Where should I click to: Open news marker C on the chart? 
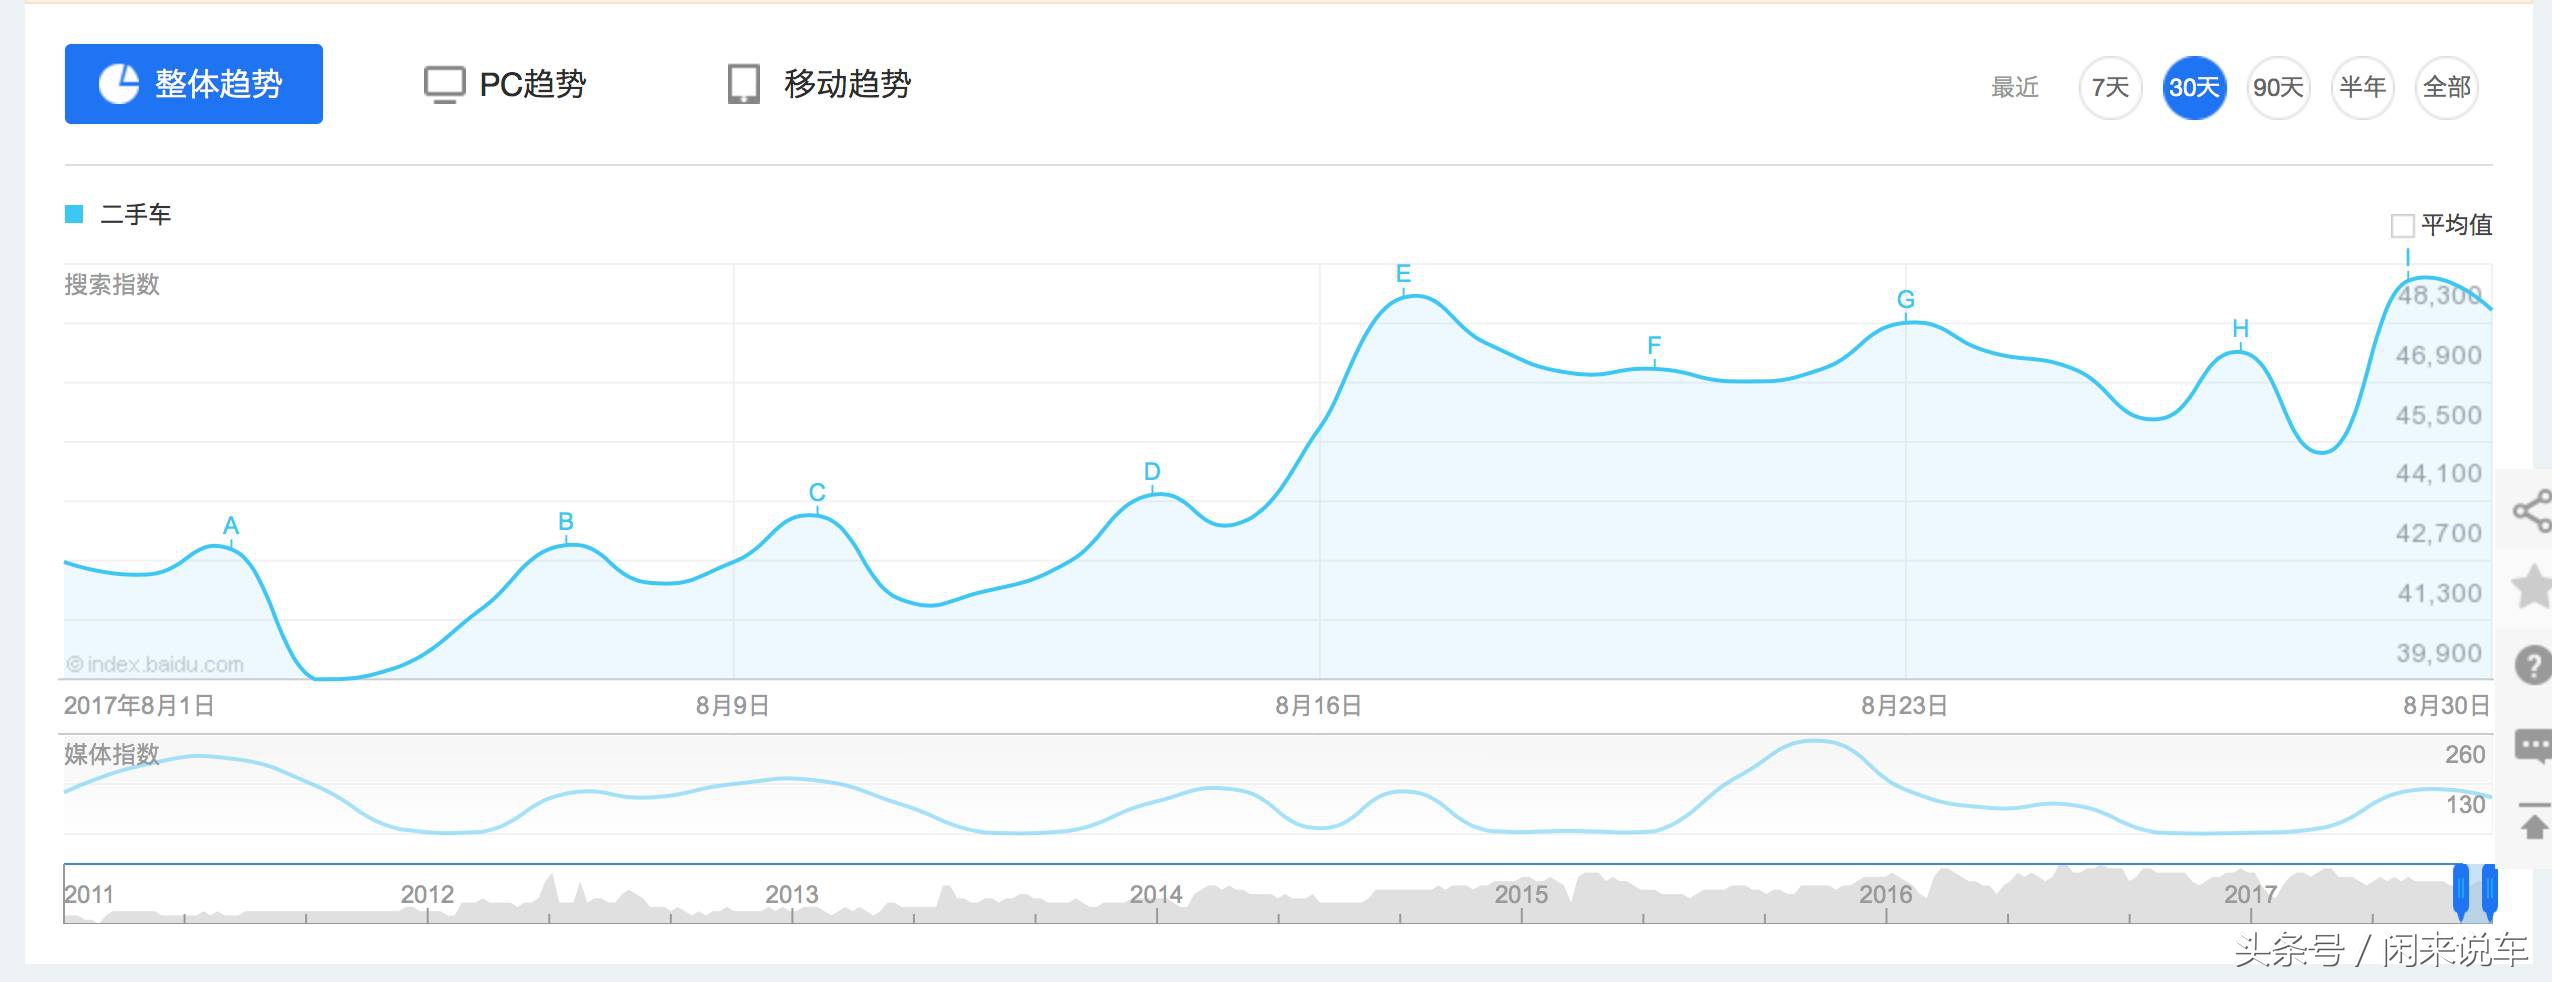[x=817, y=493]
